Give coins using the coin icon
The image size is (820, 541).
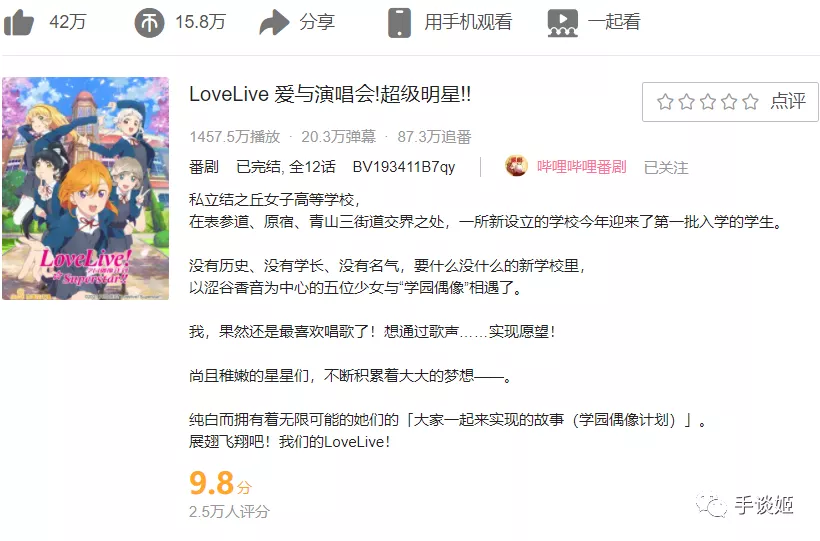click(149, 23)
